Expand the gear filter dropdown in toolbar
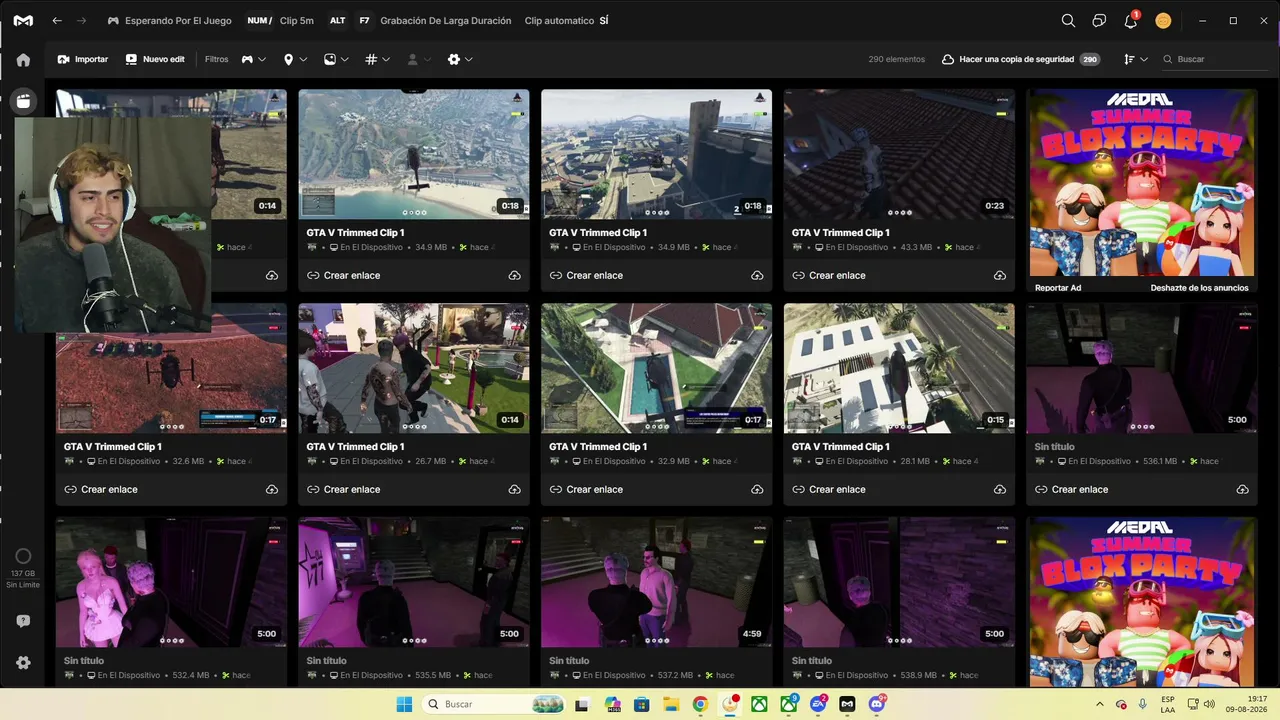Image resolution: width=1280 pixels, height=720 pixels. (460, 60)
